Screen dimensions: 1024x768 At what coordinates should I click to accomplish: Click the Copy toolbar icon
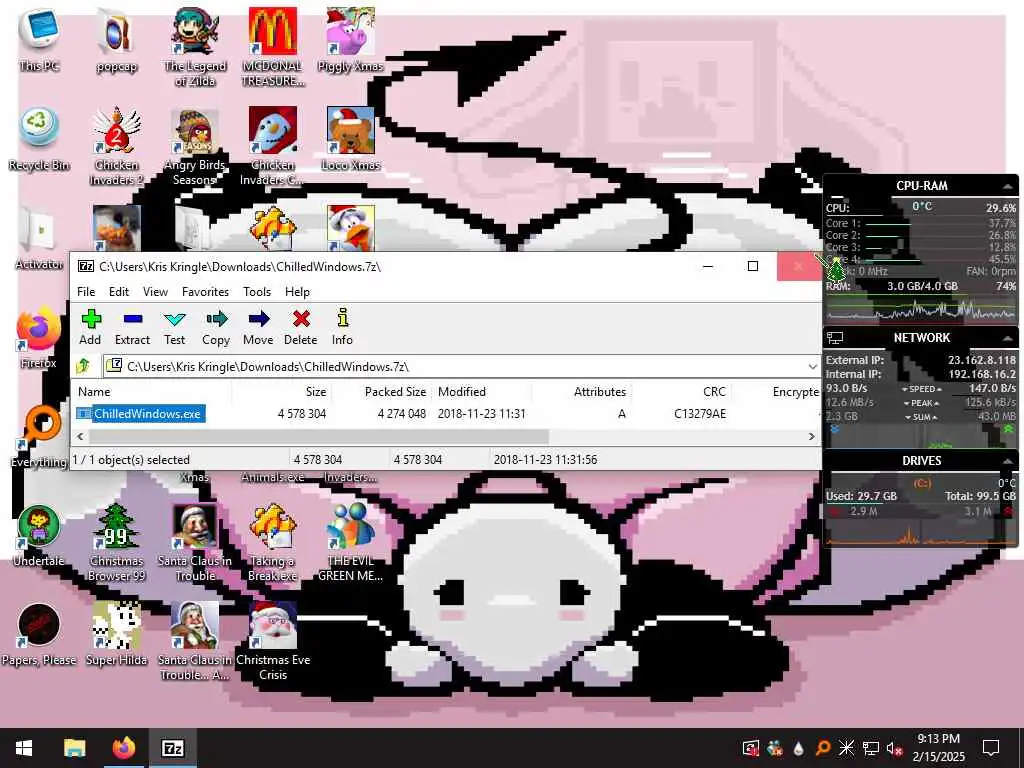pyautogui.click(x=216, y=327)
